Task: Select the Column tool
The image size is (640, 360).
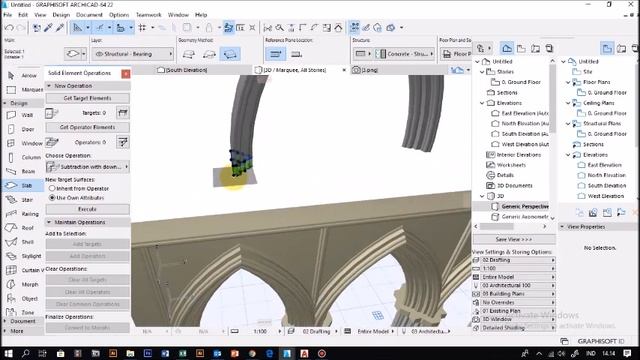Action: [x=24, y=157]
